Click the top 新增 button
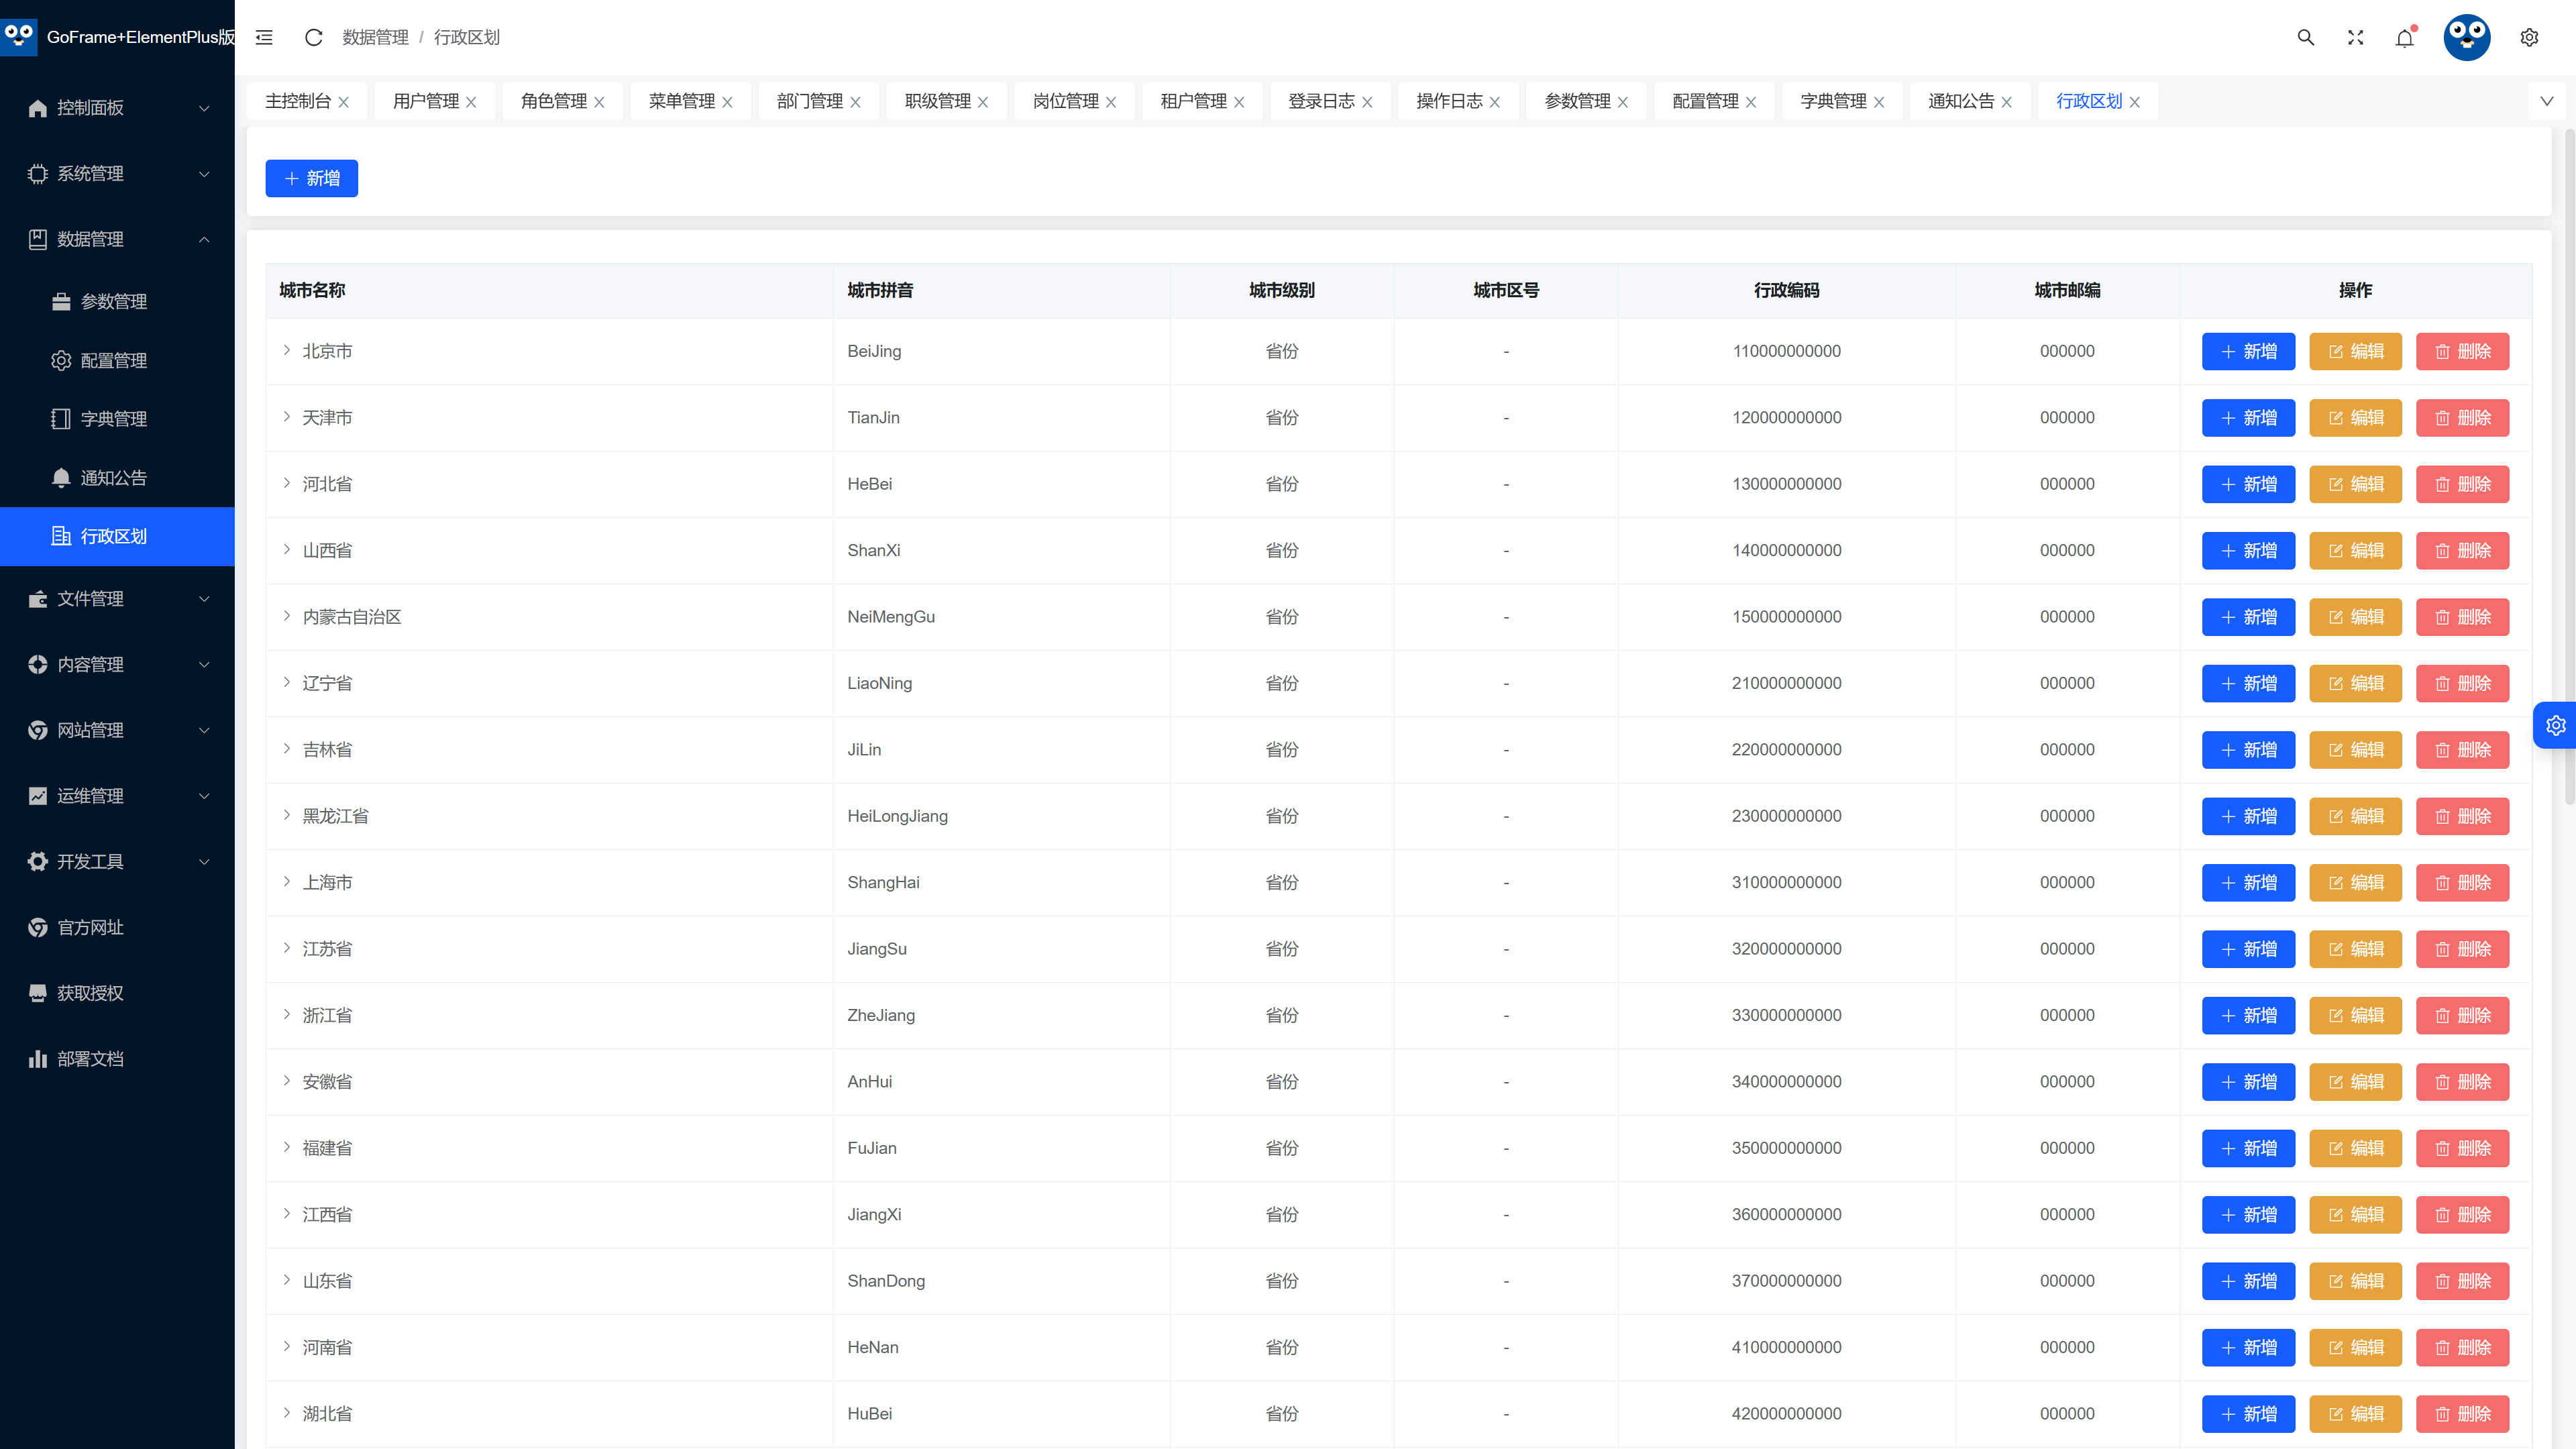Screen dimensions: 2576x1449 [x=312, y=178]
